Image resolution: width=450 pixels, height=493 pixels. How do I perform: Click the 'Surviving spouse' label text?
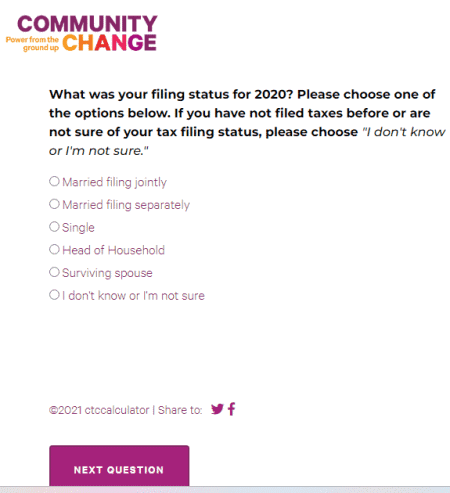(107, 273)
